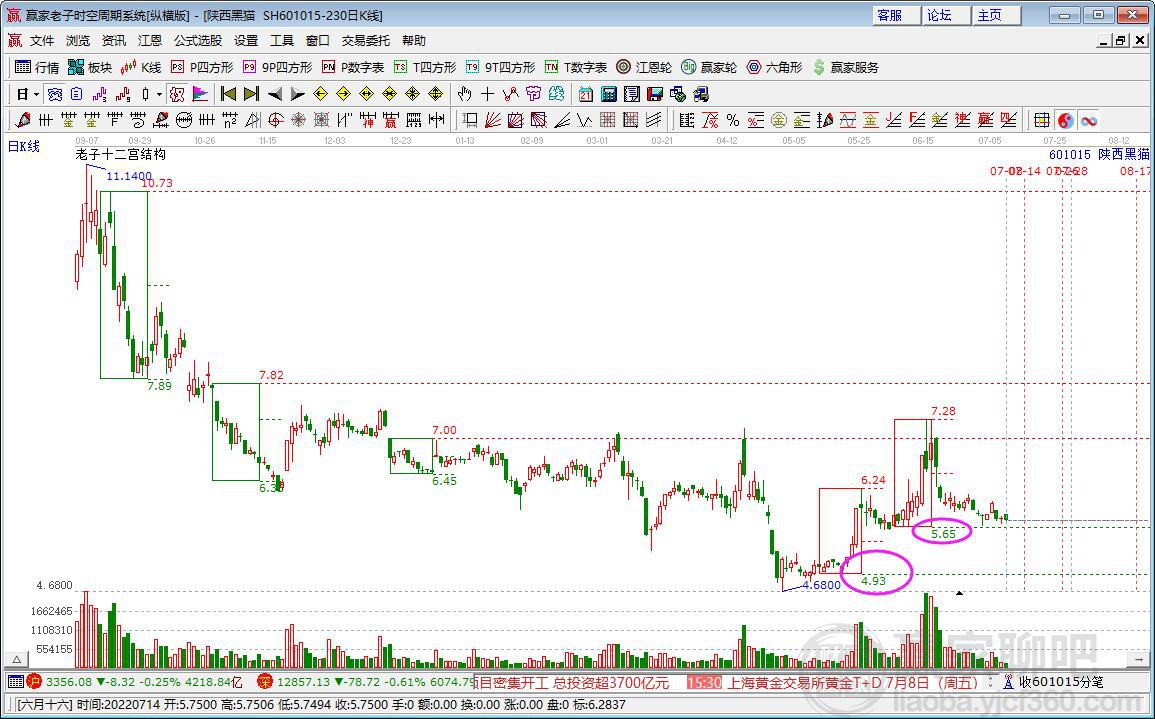Expand the candlestick style dropdown arrow
Viewport: 1155px width, 719px height.
point(159,94)
